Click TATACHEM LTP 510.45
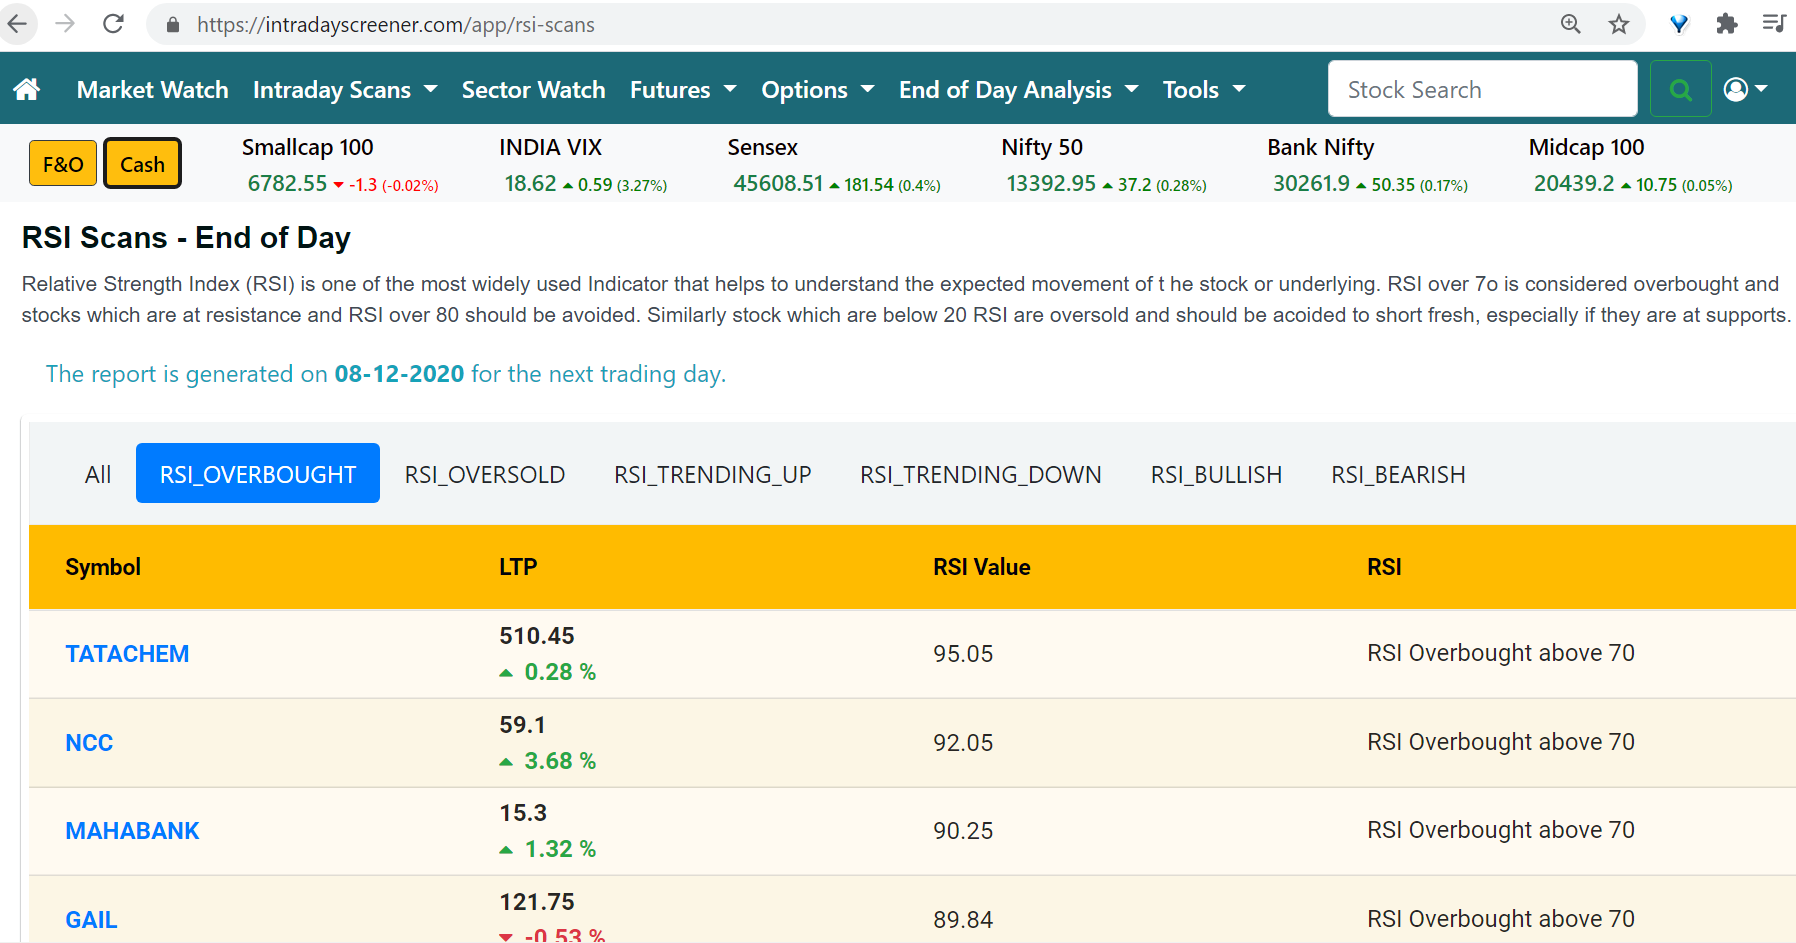 coord(537,636)
